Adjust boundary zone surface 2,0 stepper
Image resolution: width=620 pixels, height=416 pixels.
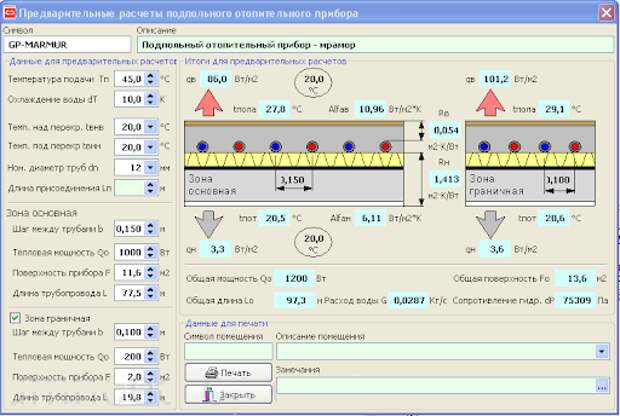pos(150,377)
